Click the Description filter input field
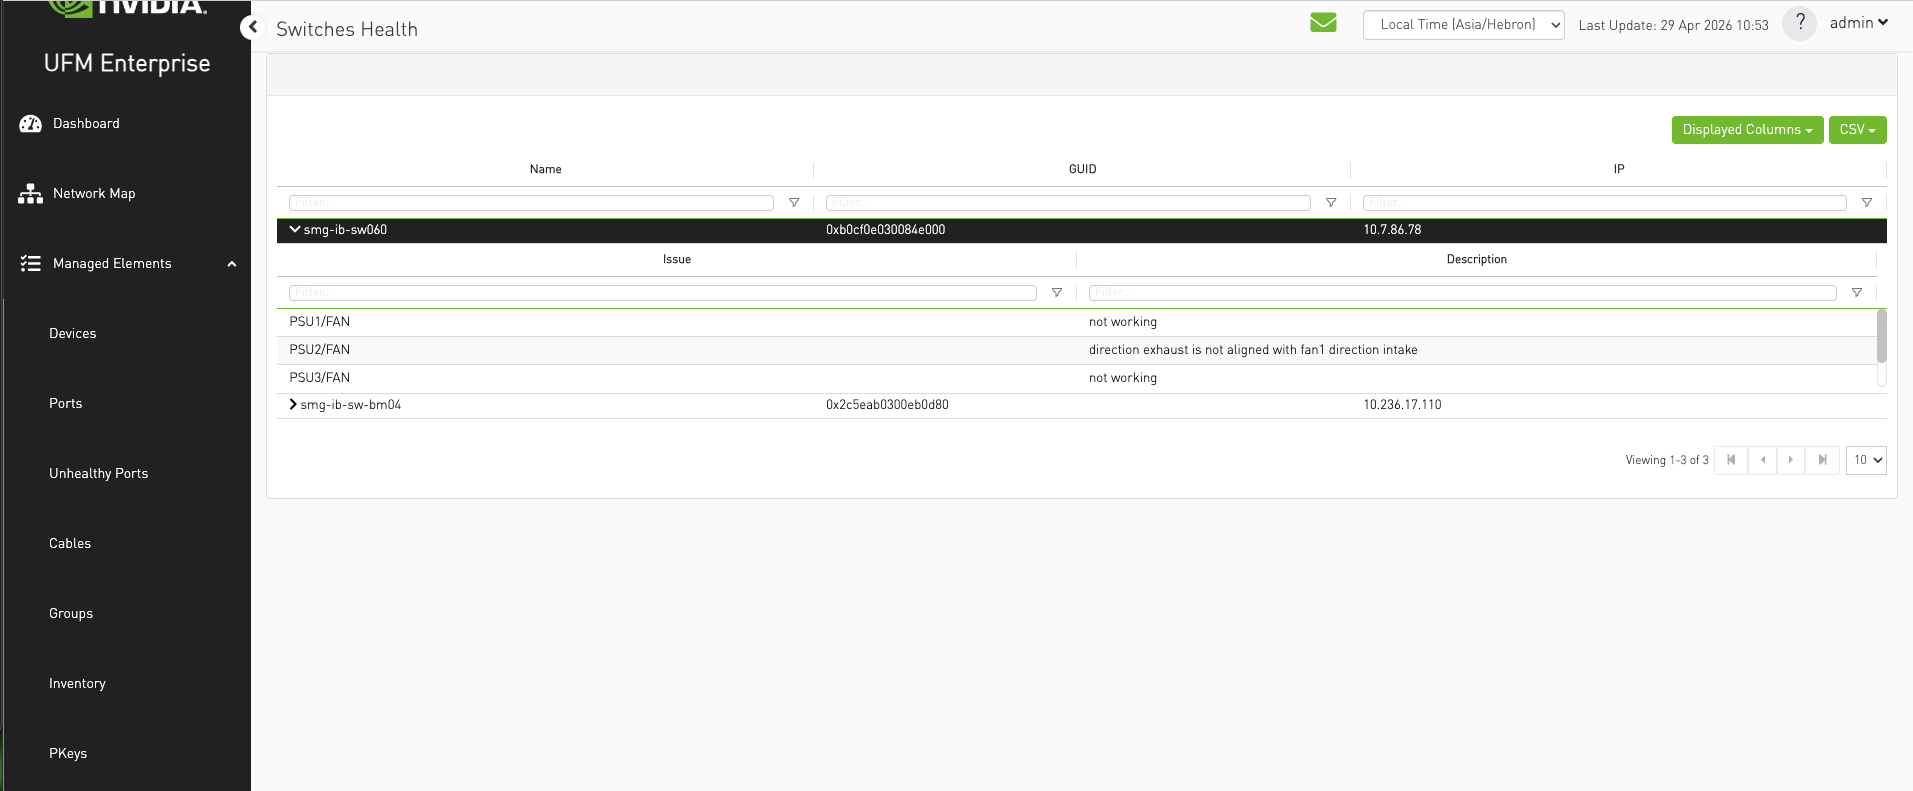This screenshot has width=1913, height=791. pos(1462,293)
